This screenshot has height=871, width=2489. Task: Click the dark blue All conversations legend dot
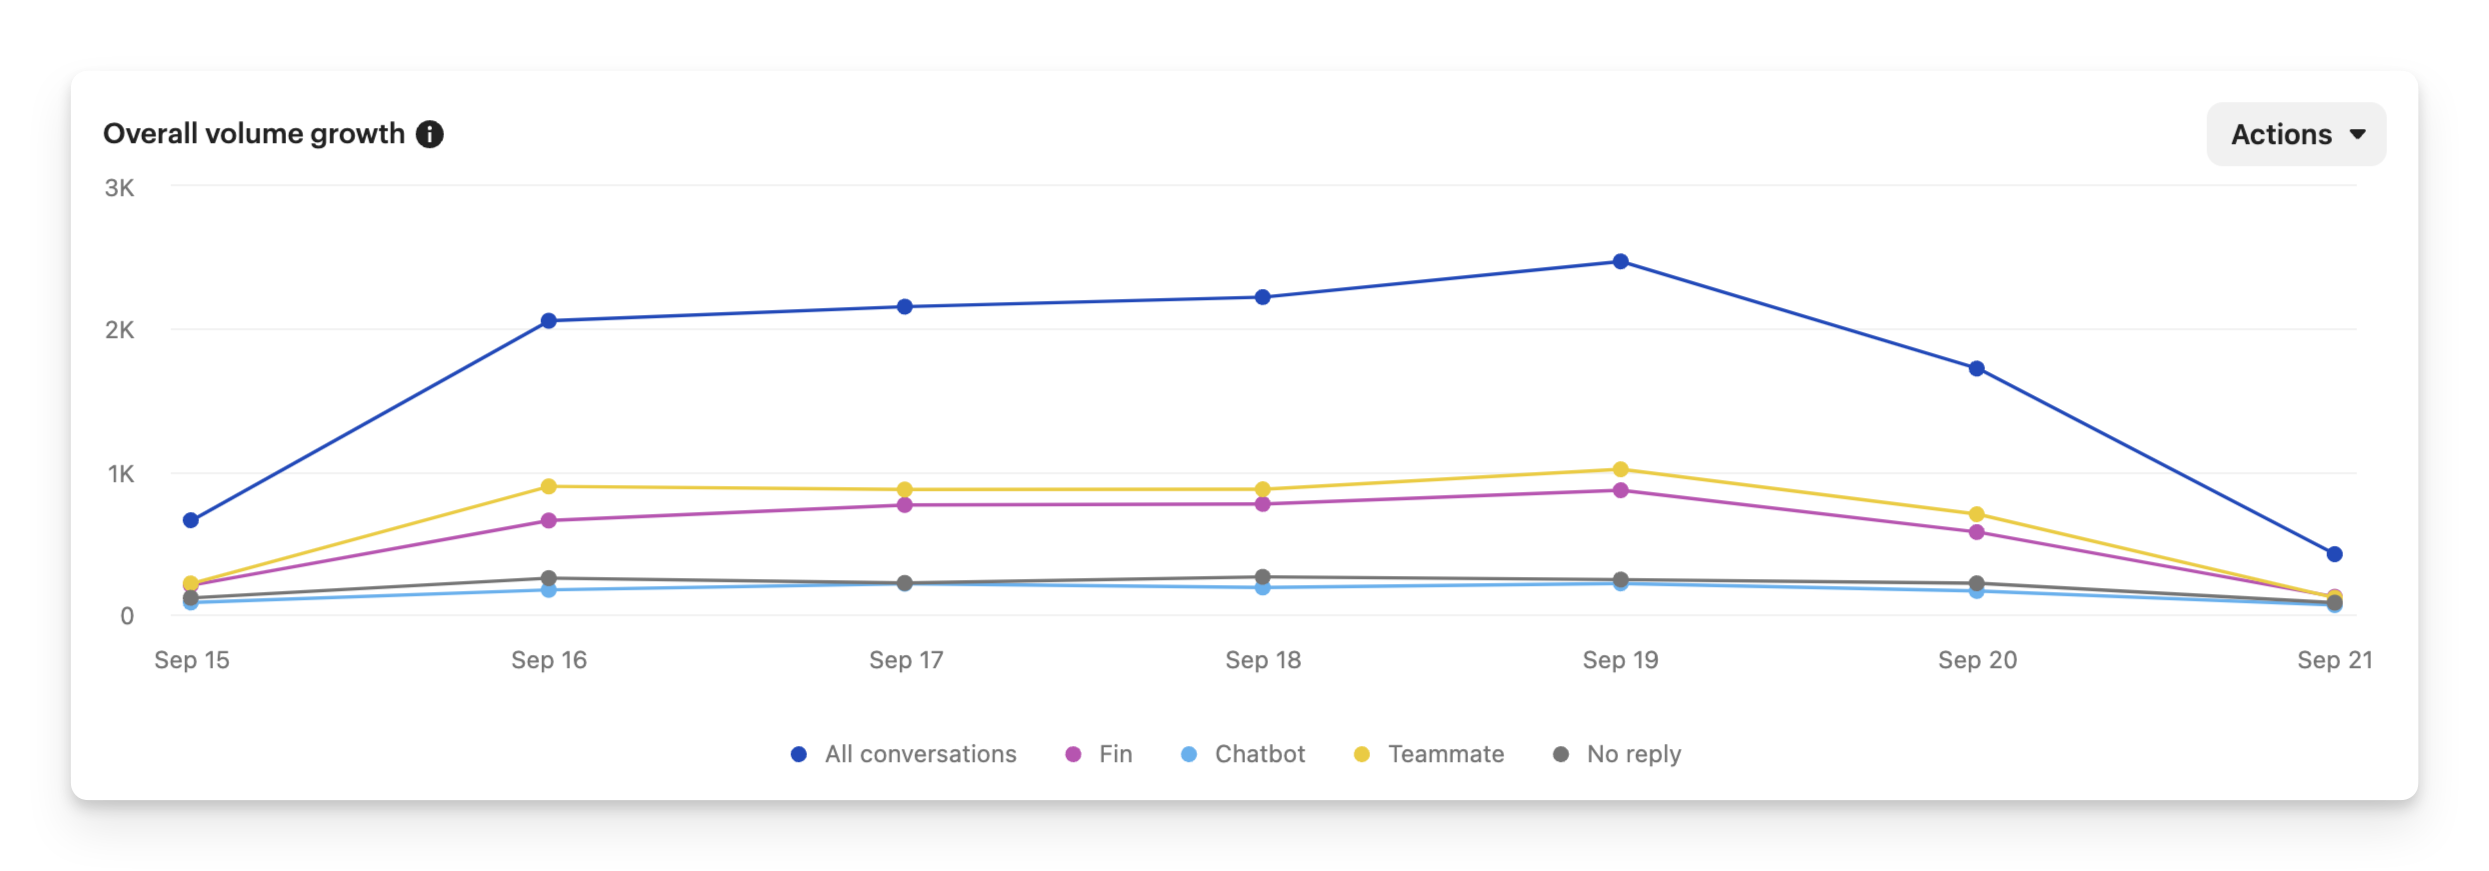click(x=799, y=754)
